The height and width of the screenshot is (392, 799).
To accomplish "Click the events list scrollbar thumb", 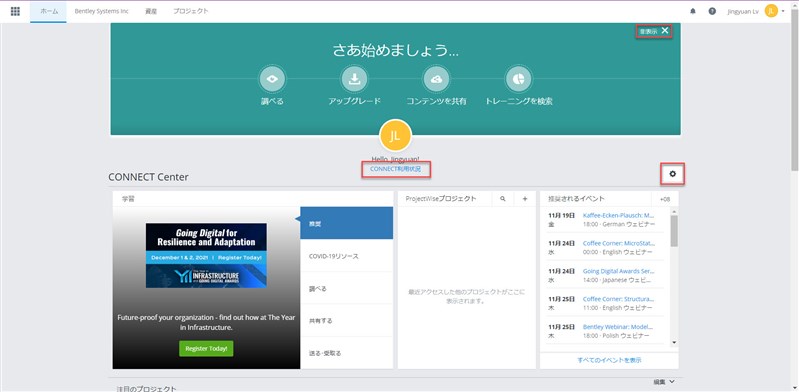I will click(674, 230).
